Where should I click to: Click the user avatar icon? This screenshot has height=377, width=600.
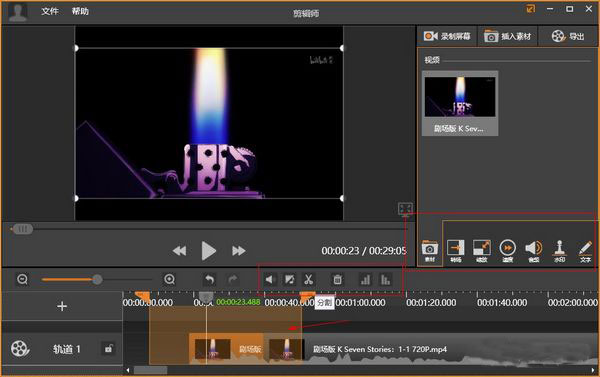pyautogui.click(x=18, y=12)
